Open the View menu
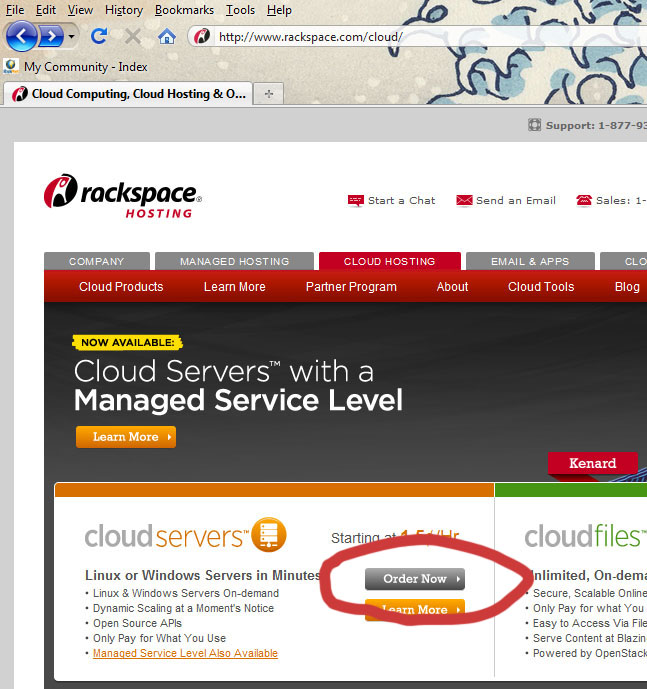The image size is (647, 689). (80, 10)
